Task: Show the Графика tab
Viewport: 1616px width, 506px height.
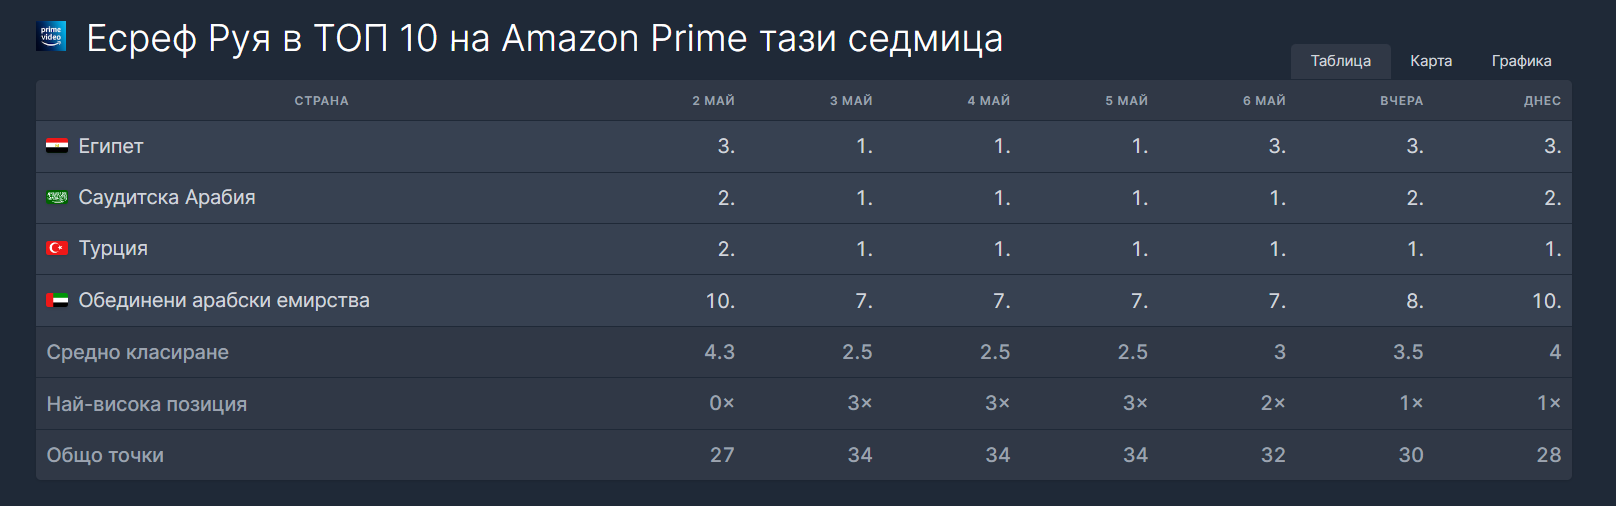Action: click(1521, 61)
